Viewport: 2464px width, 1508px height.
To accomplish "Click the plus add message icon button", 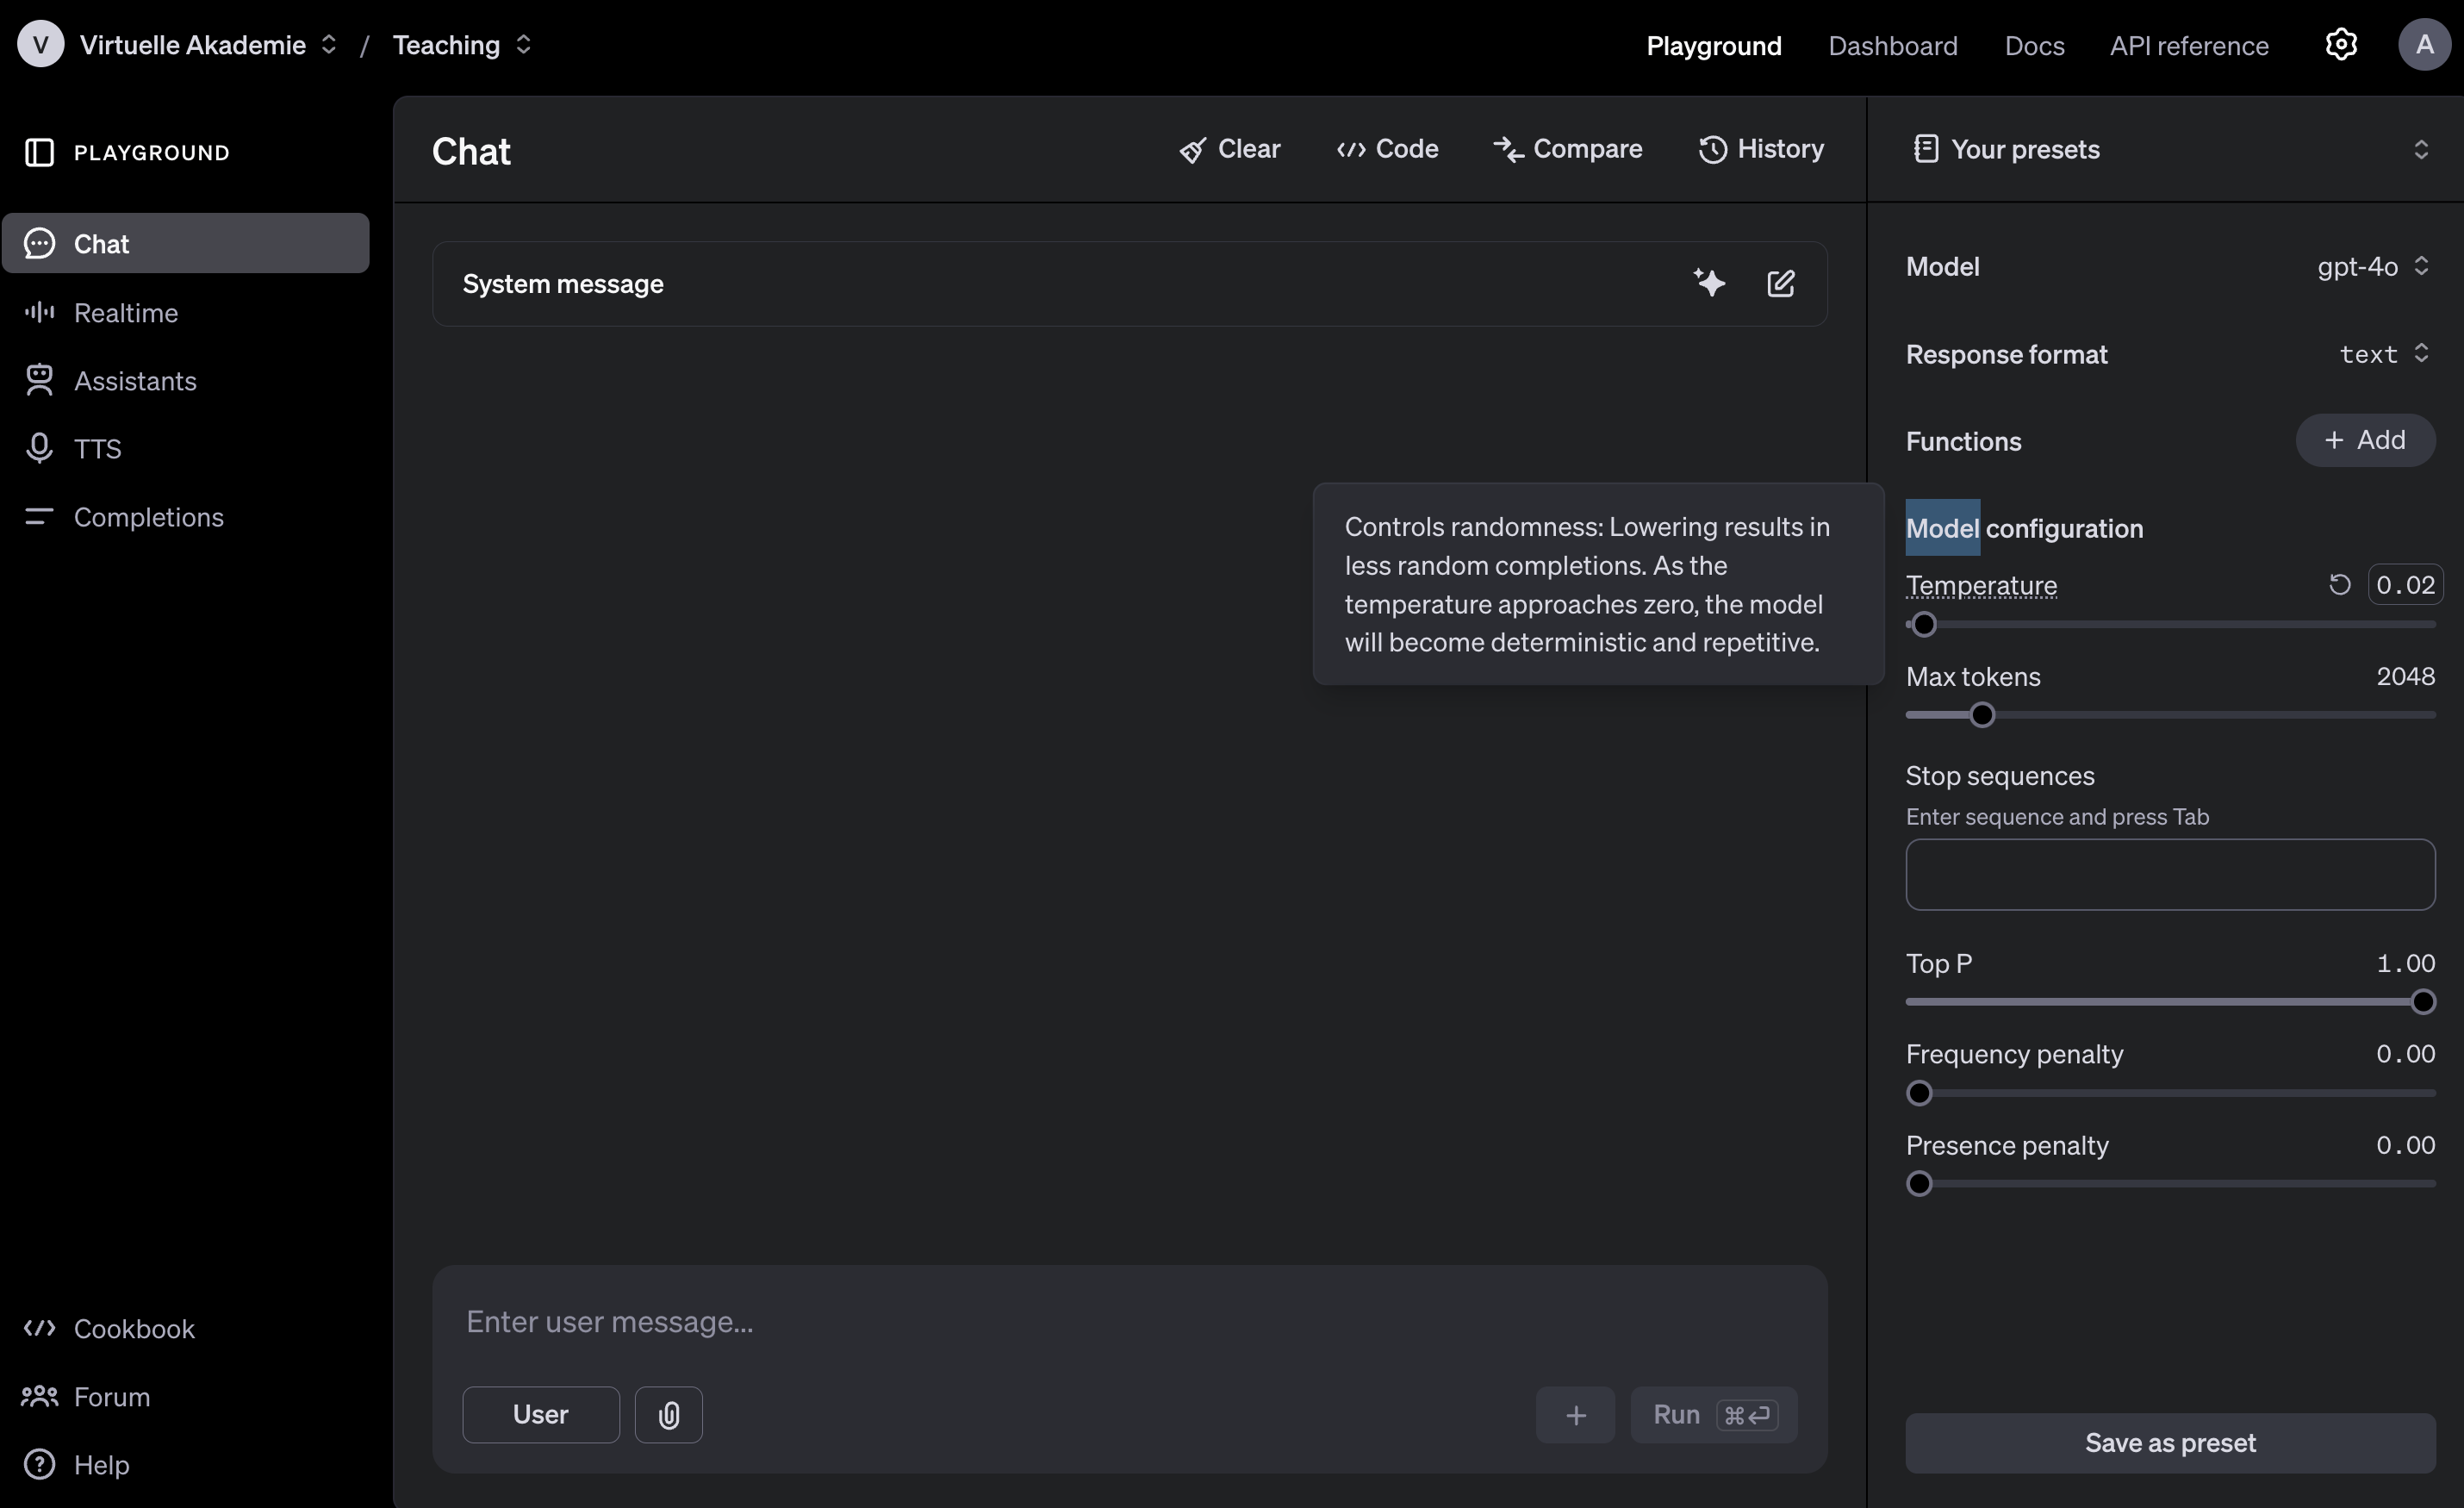I will coord(1575,1415).
